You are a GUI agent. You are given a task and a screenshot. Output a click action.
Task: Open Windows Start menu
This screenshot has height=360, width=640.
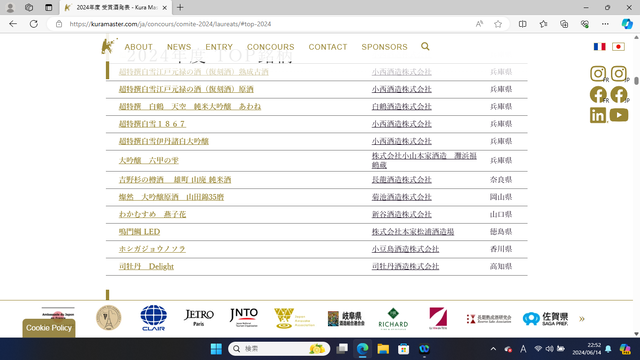(x=216, y=349)
